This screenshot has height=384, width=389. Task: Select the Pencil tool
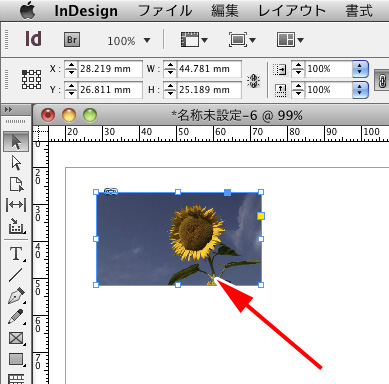point(16,317)
